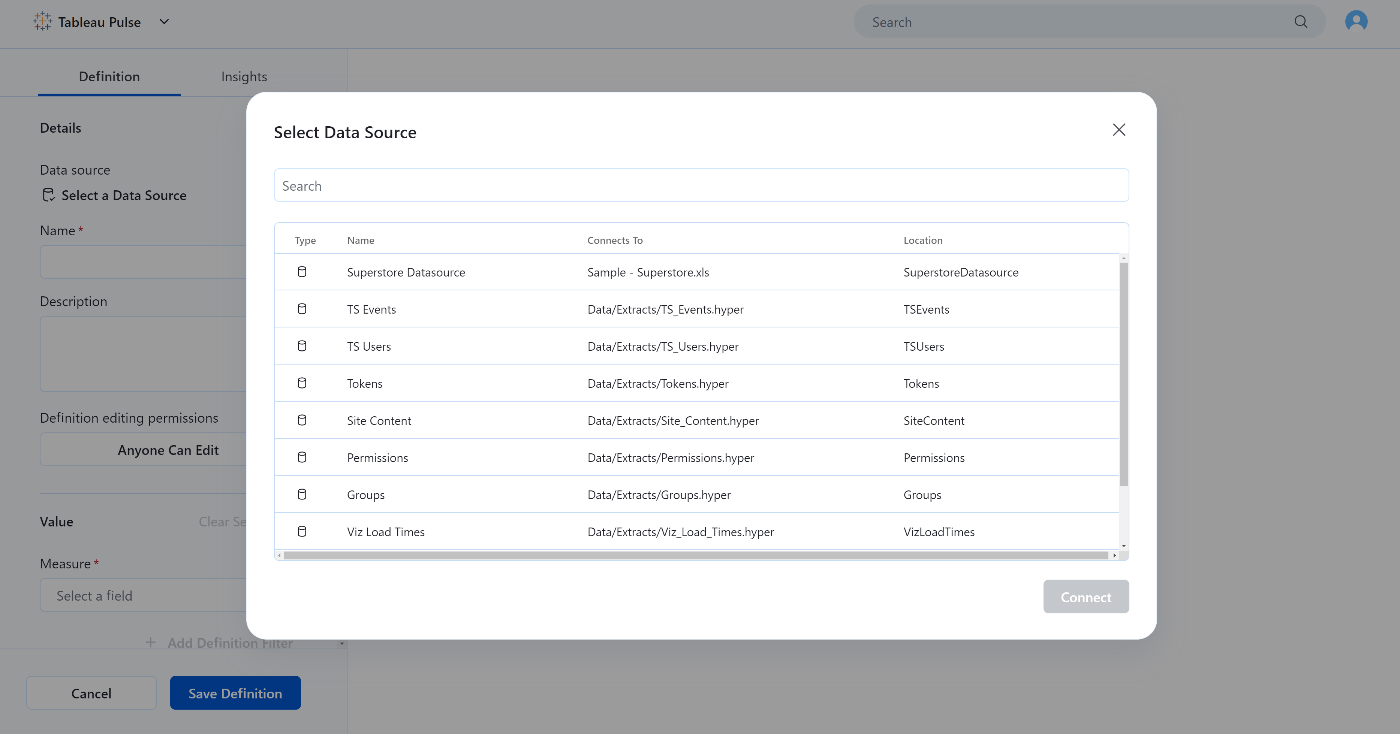Screen dimensions: 1400x734
Task: Click the magnifier icon in top search bar
Action: coord(1301,22)
